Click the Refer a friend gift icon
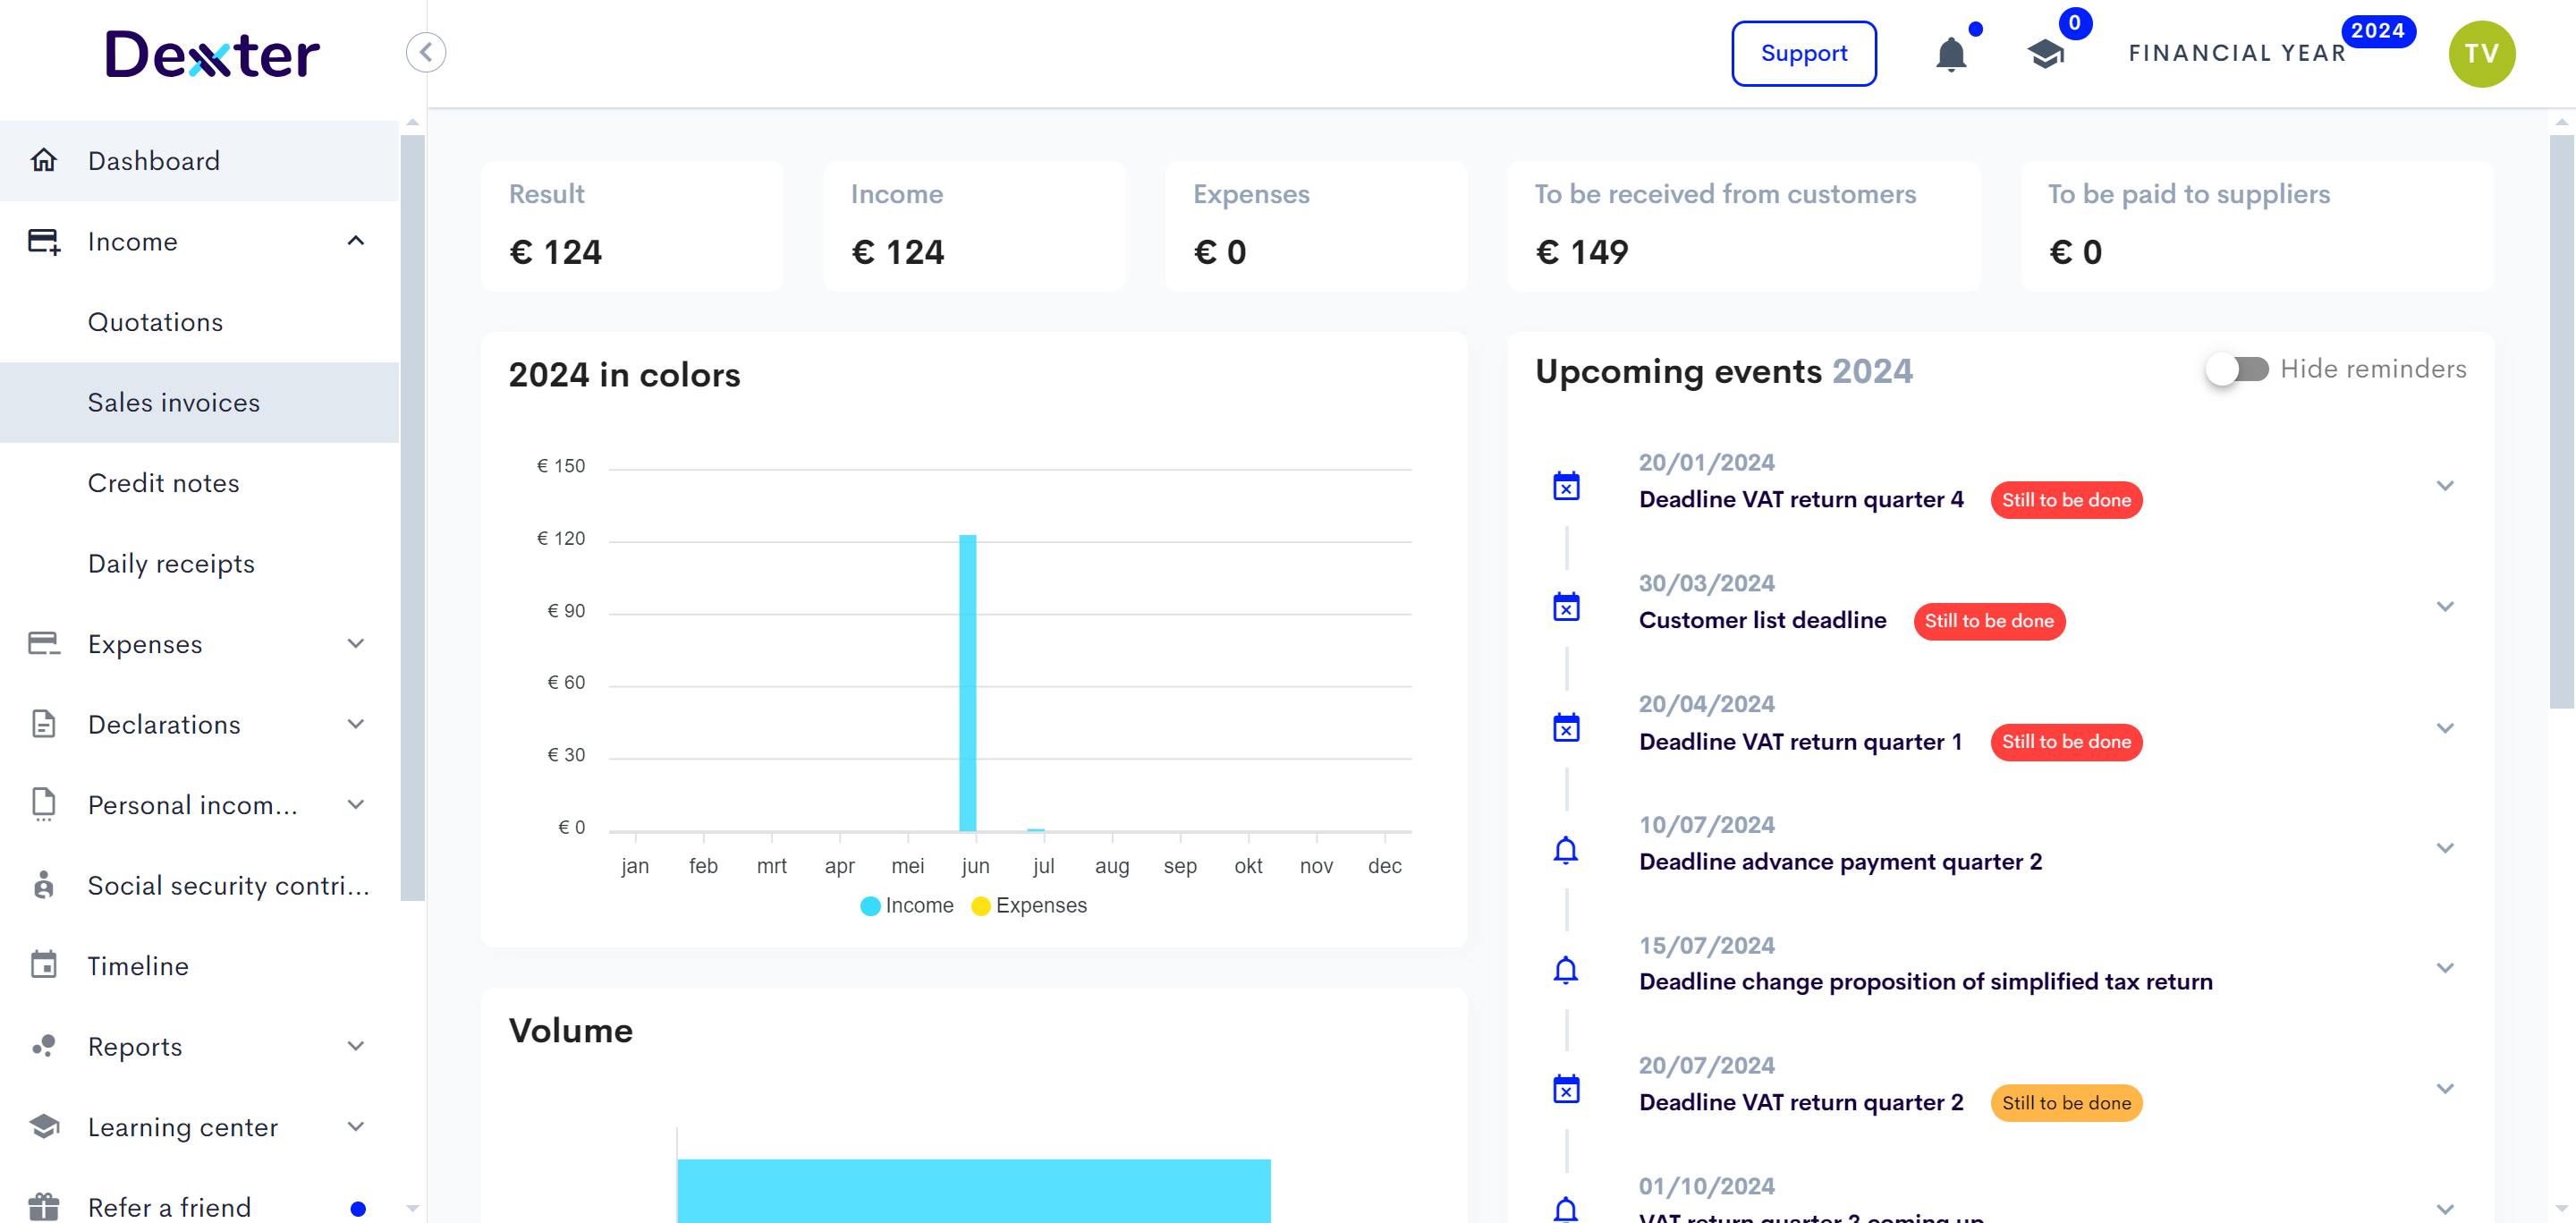Image resolution: width=2576 pixels, height=1223 pixels. click(x=44, y=1207)
